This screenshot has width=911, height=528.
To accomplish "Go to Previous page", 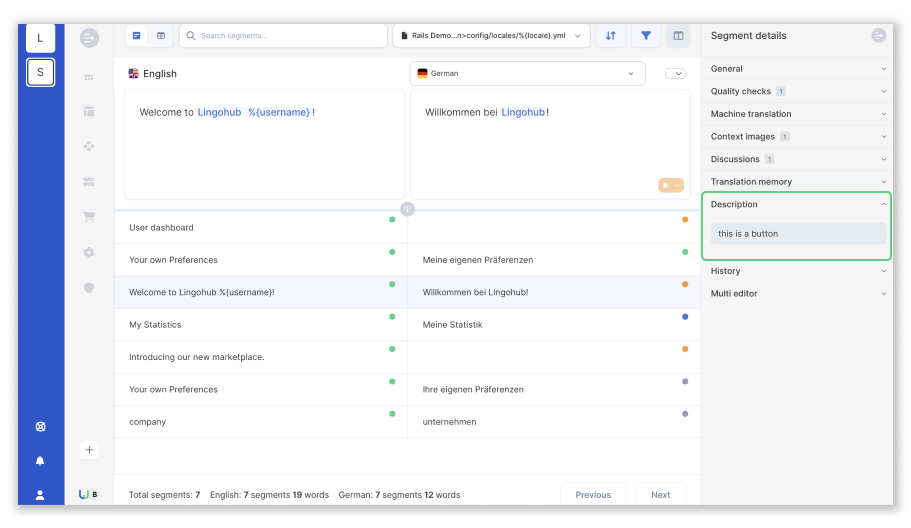I will coord(593,494).
